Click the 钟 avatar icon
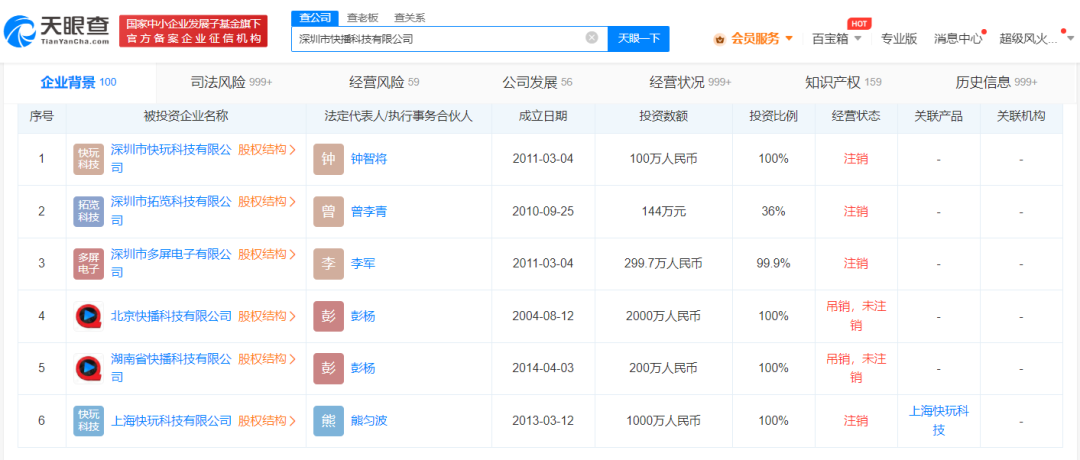The image size is (1080, 460). pyautogui.click(x=328, y=159)
